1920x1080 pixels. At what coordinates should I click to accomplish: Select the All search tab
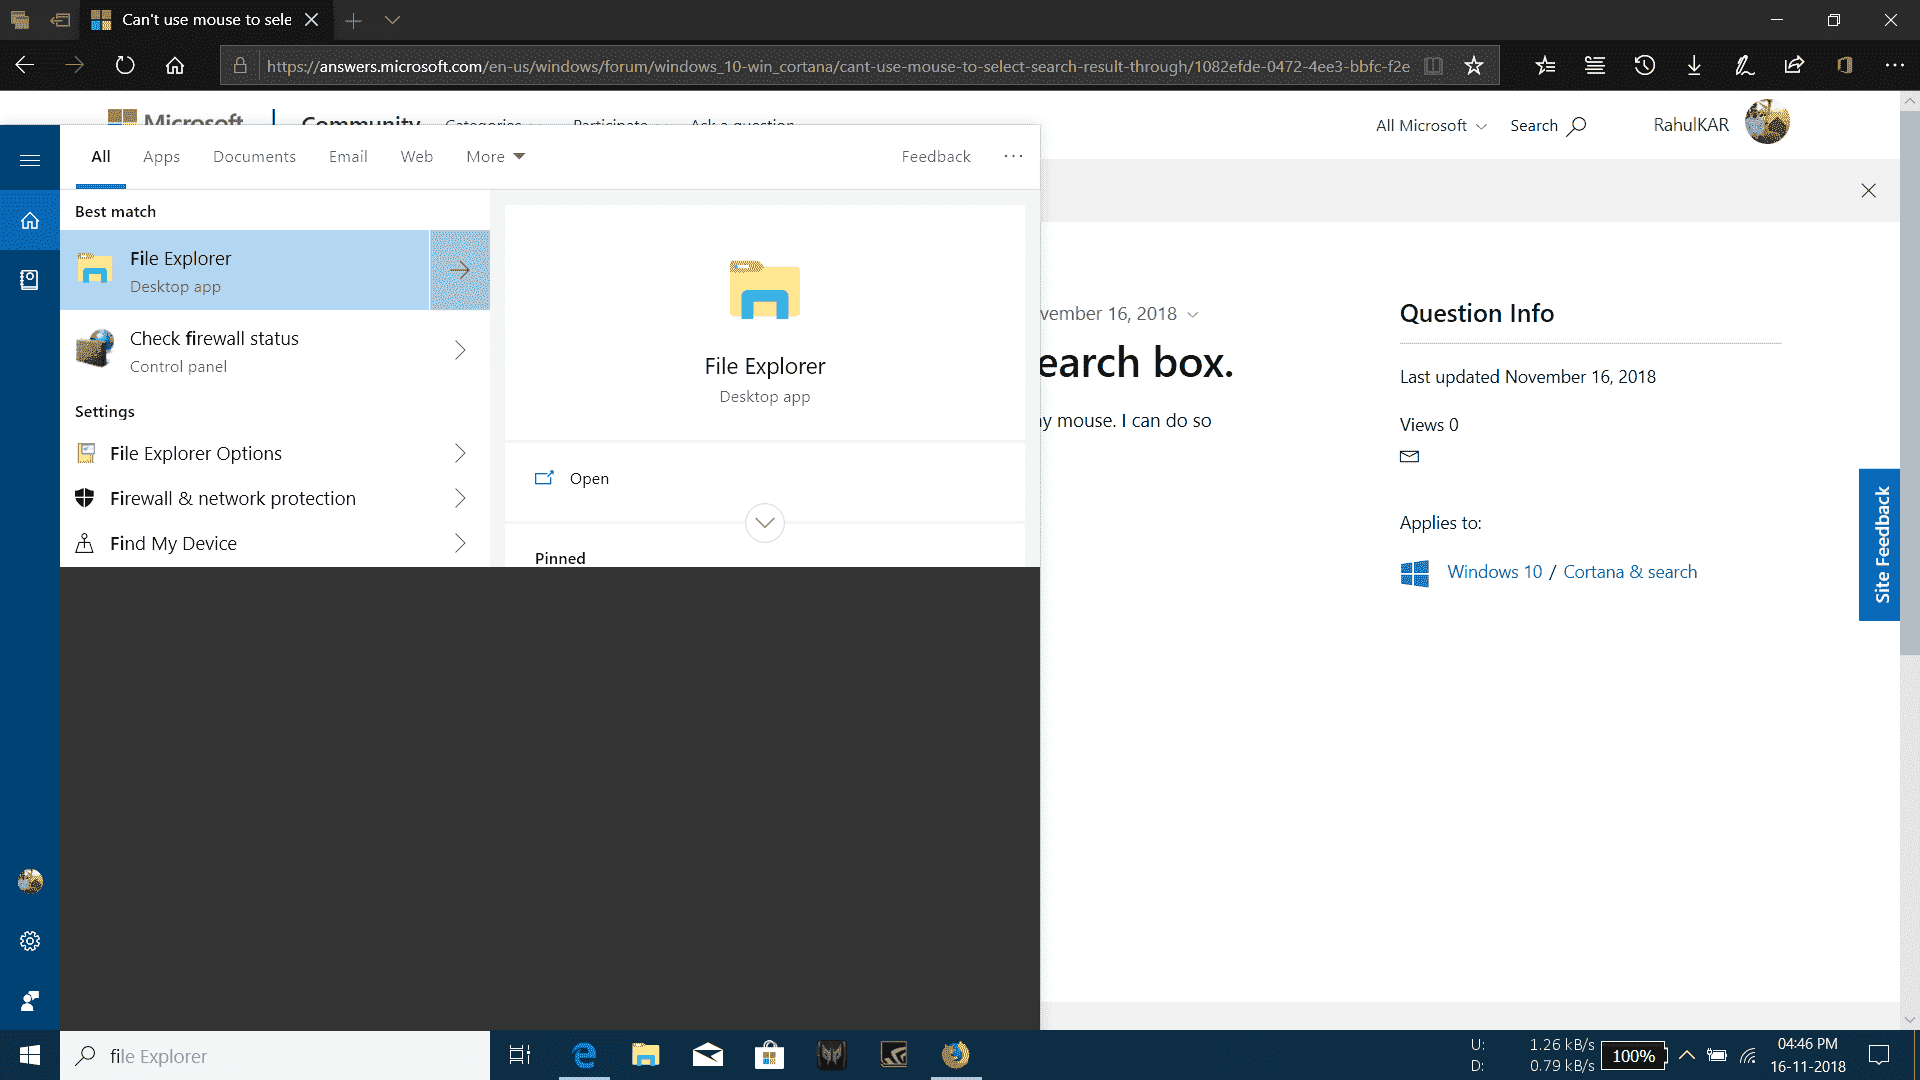coord(101,156)
